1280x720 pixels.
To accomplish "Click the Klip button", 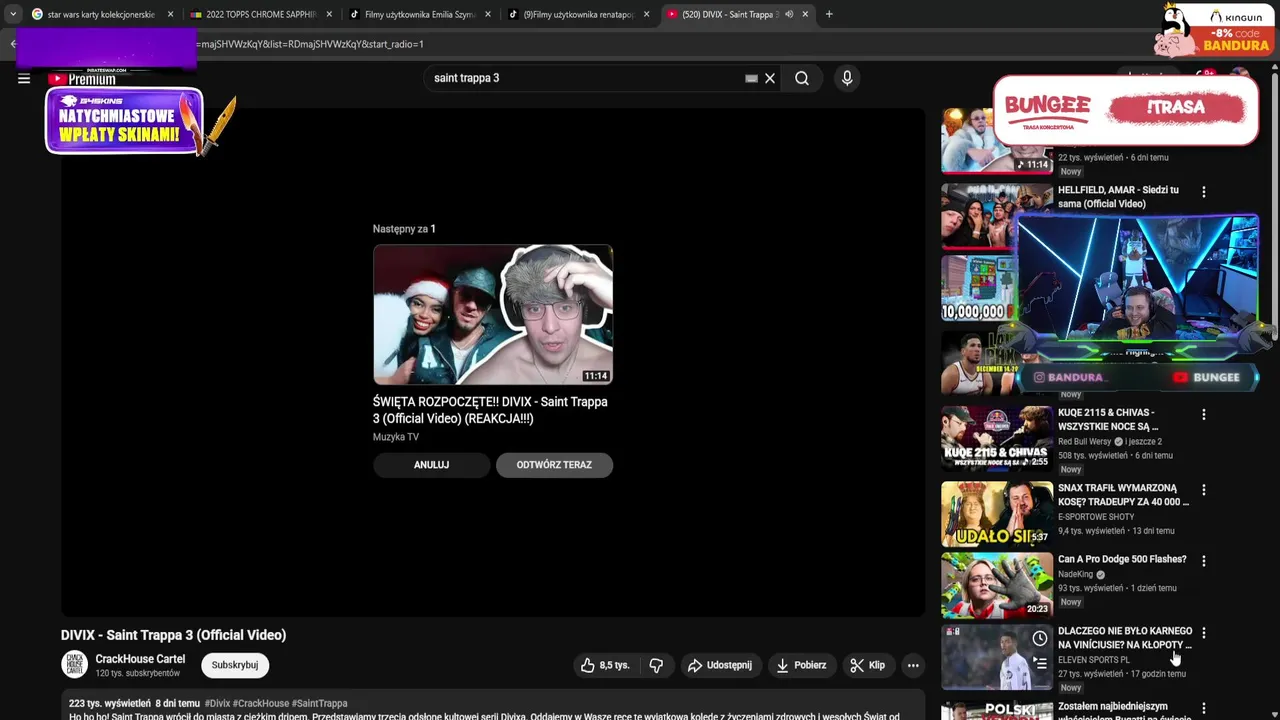I will pos(867,665).
